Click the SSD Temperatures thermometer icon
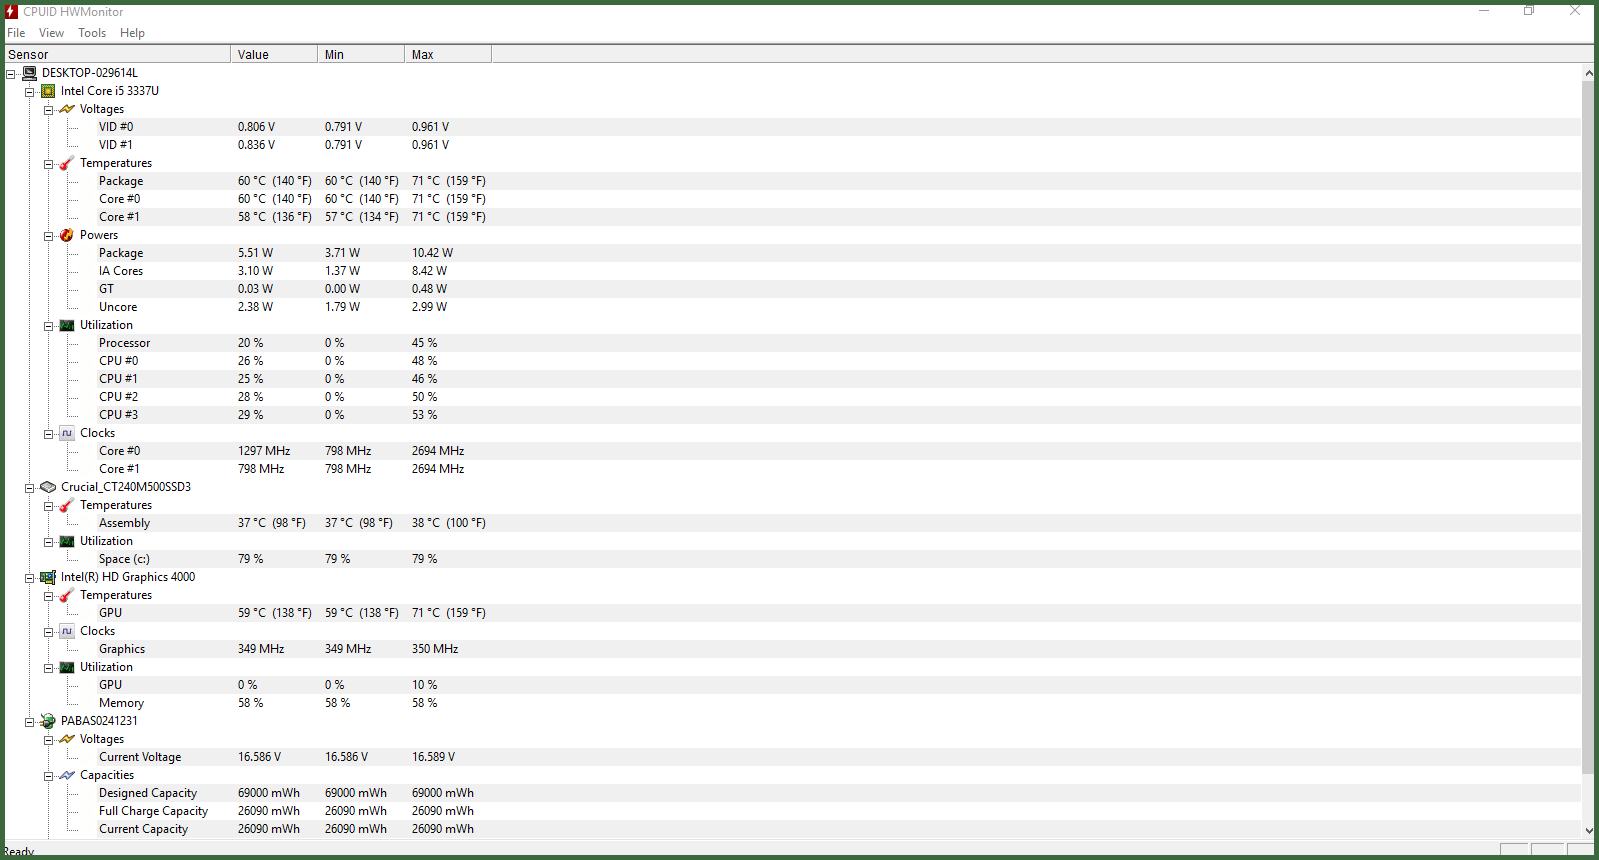Screen dimensions: 1599x860 pos(67,505)
